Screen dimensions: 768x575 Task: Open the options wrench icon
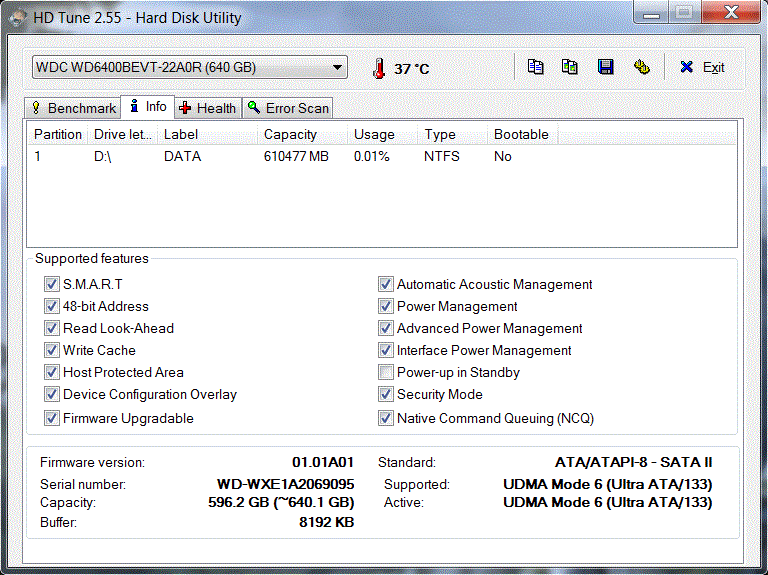[642, 67]
